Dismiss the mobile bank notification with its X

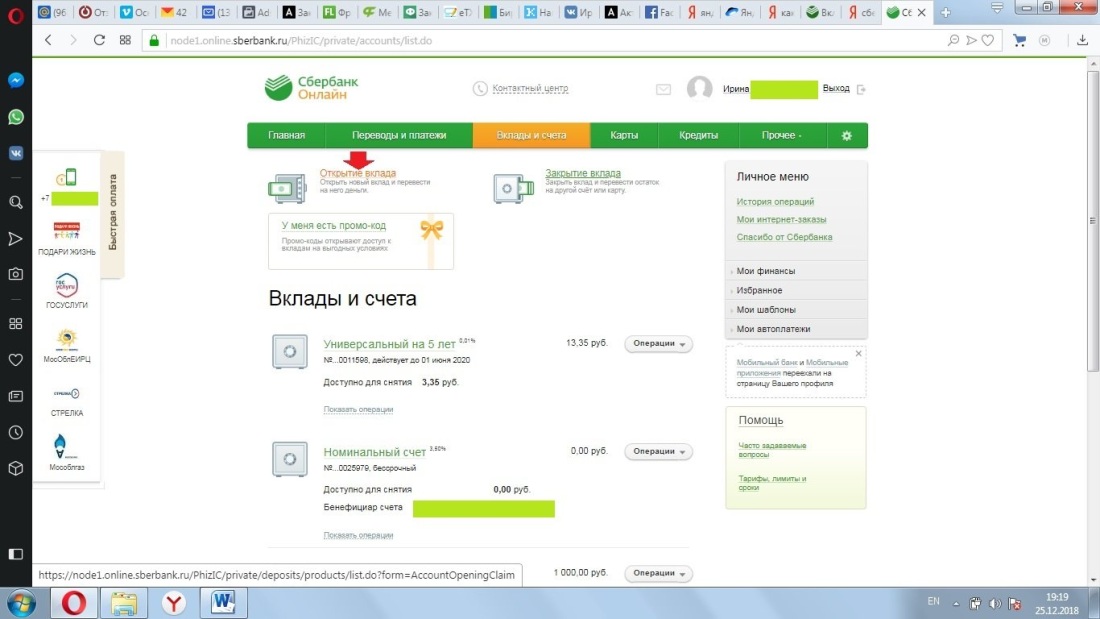857,352
